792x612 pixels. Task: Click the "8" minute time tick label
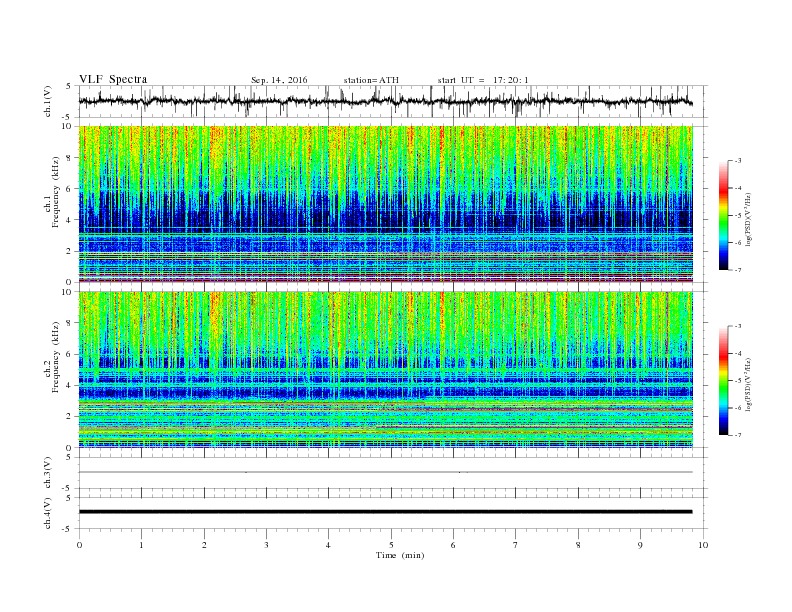pyautogui.click(x=578, y=545)
